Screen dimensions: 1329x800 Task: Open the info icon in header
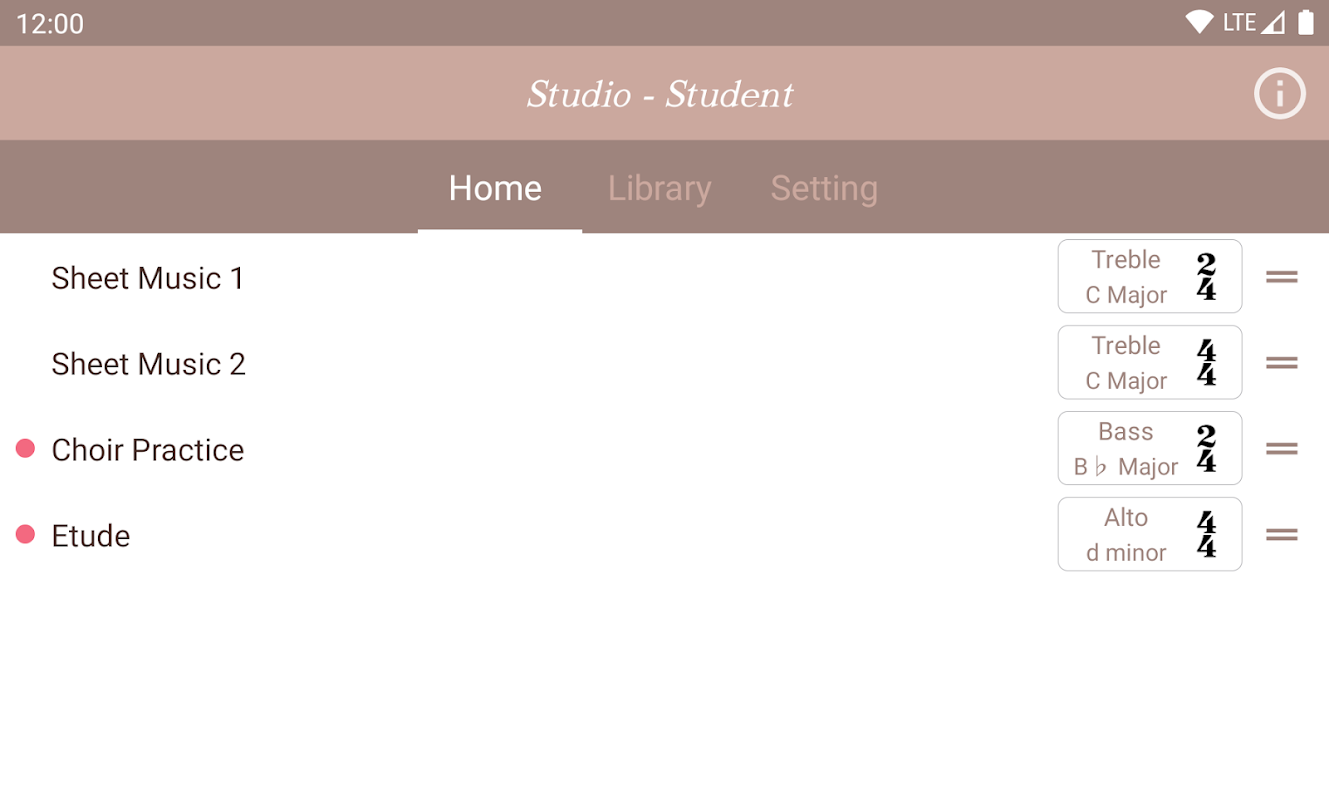1280,94
